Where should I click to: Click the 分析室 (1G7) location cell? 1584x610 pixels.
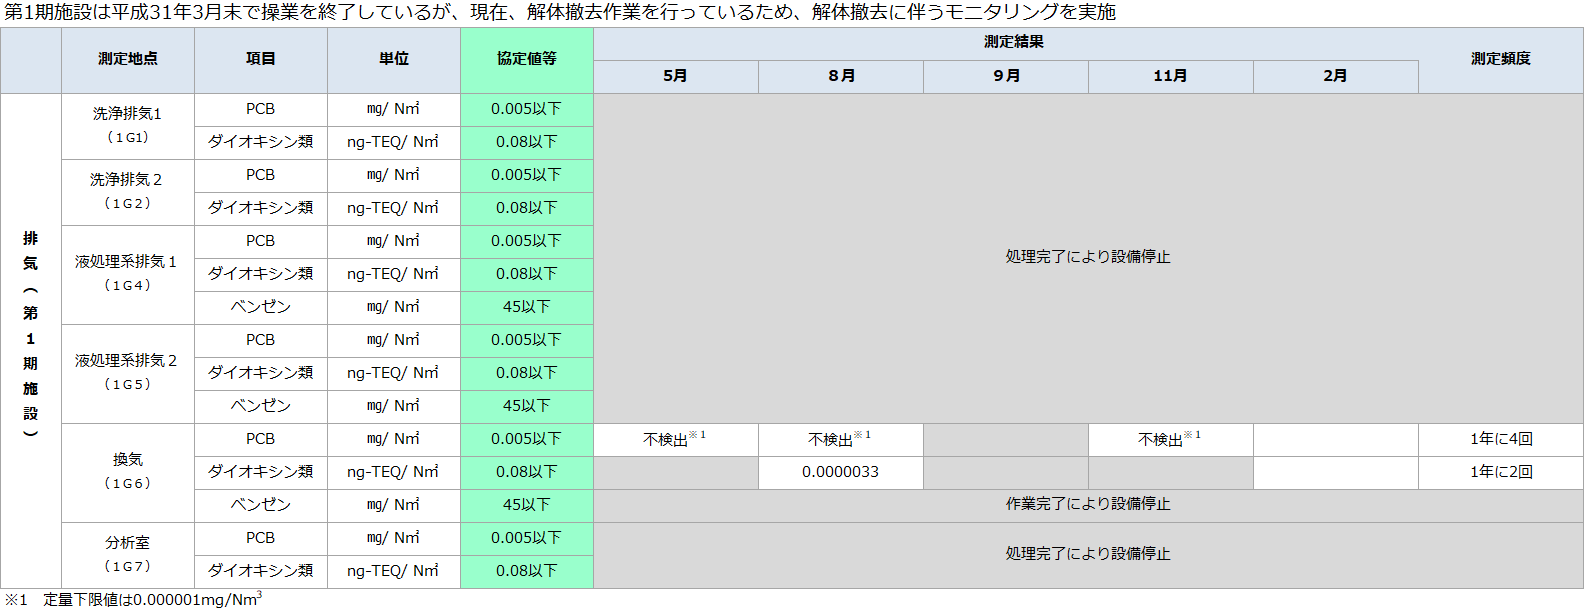pyautogui.click(x=128, y=555)
